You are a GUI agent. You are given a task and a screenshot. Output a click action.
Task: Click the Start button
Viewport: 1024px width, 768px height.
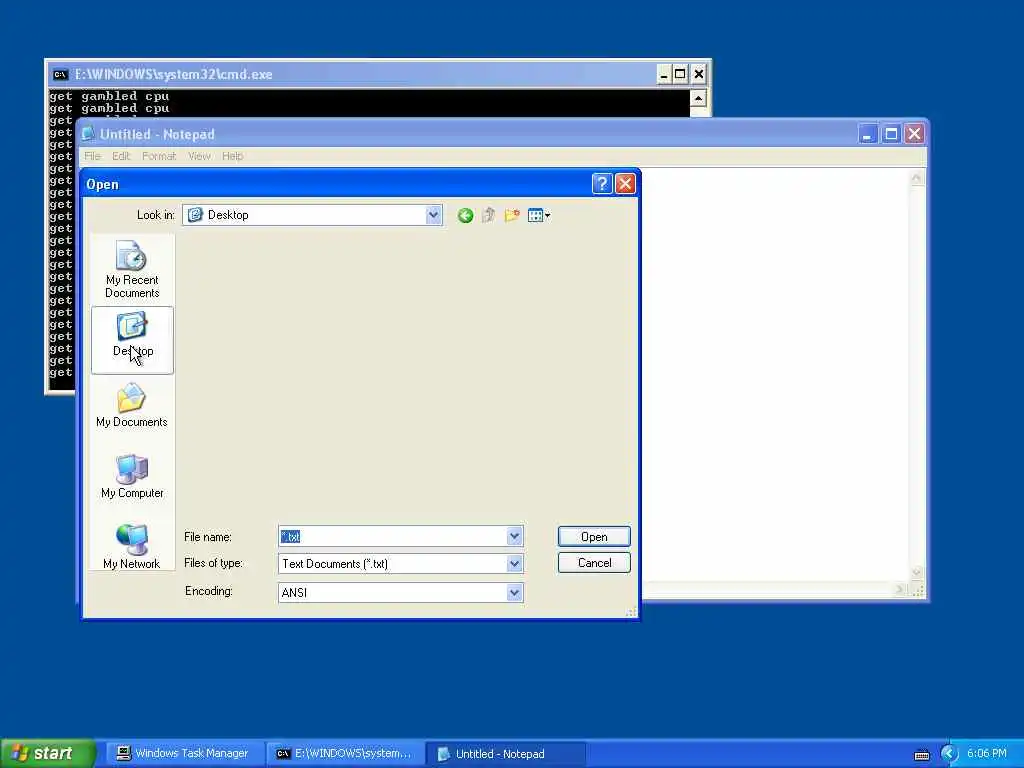(x=47, y=754)
